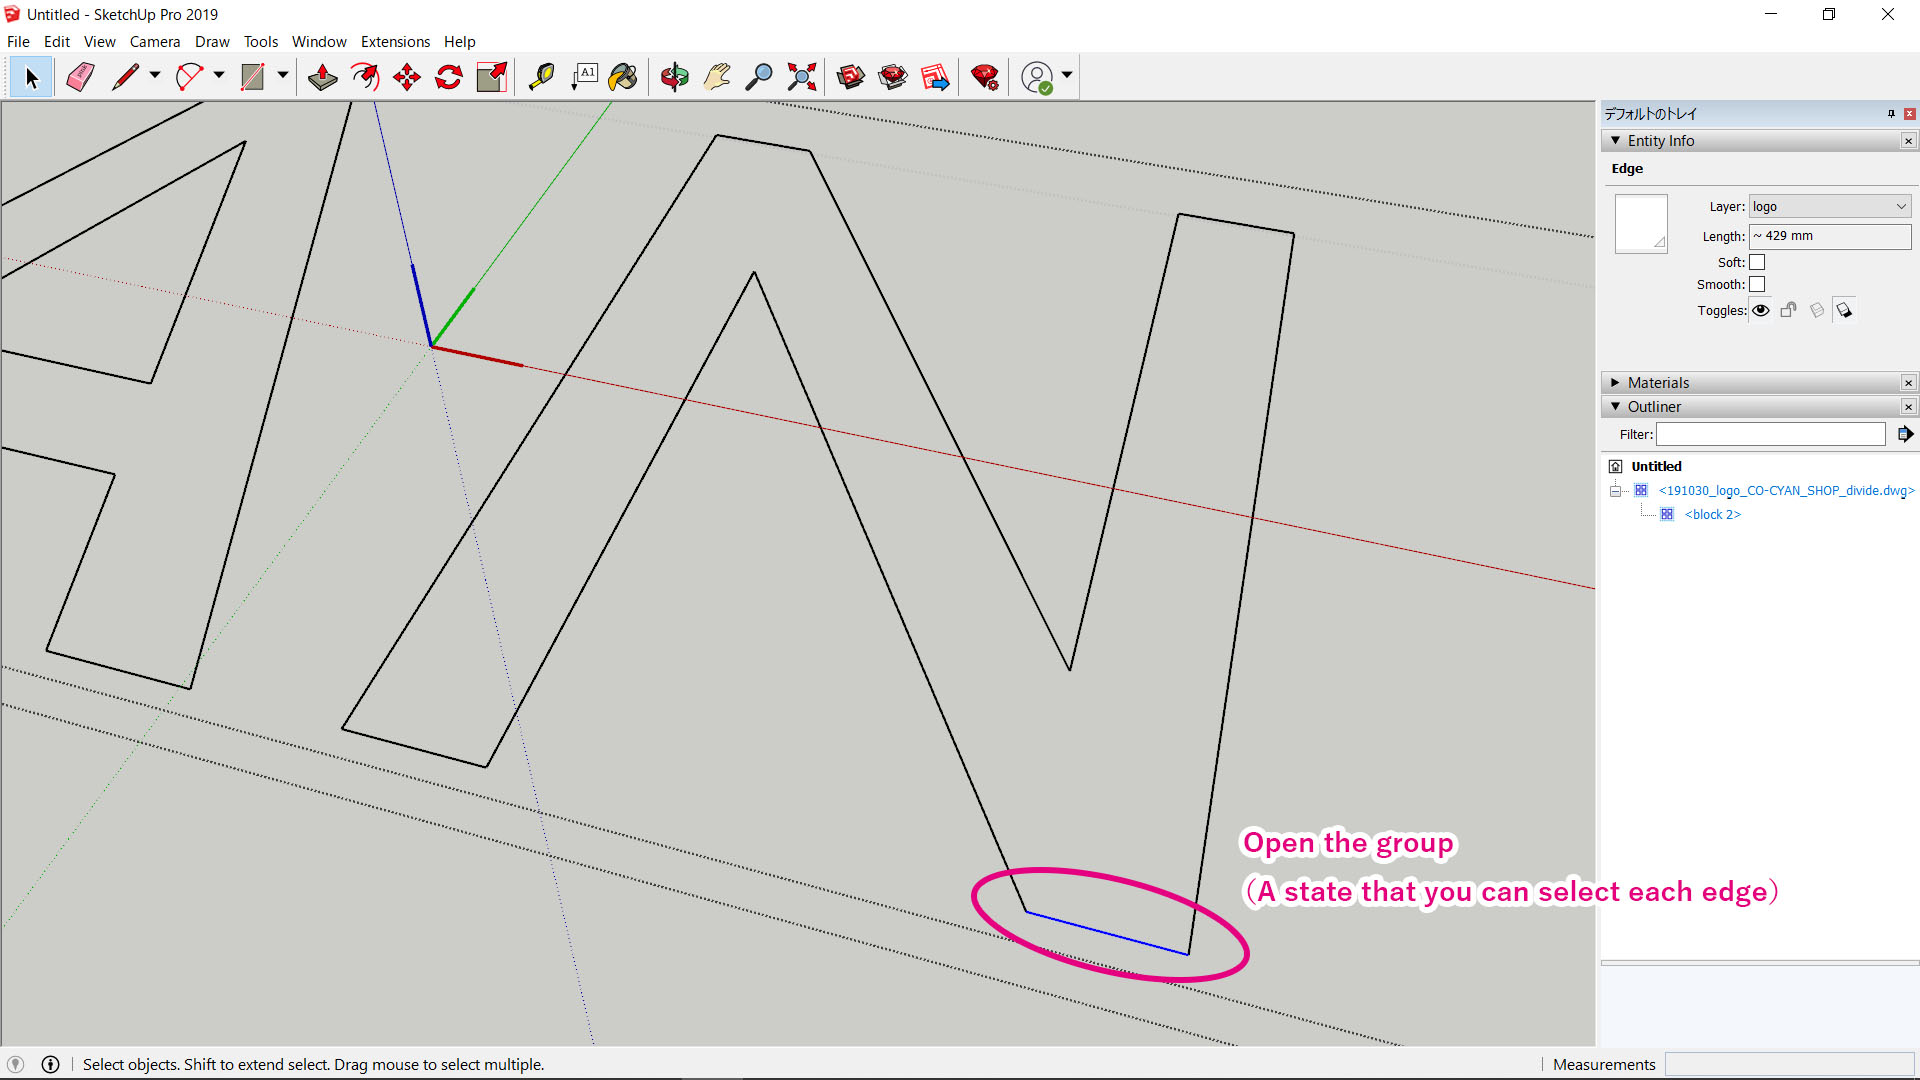
Task: Select the block 2 outliner item
Action: click(1712, 515)
